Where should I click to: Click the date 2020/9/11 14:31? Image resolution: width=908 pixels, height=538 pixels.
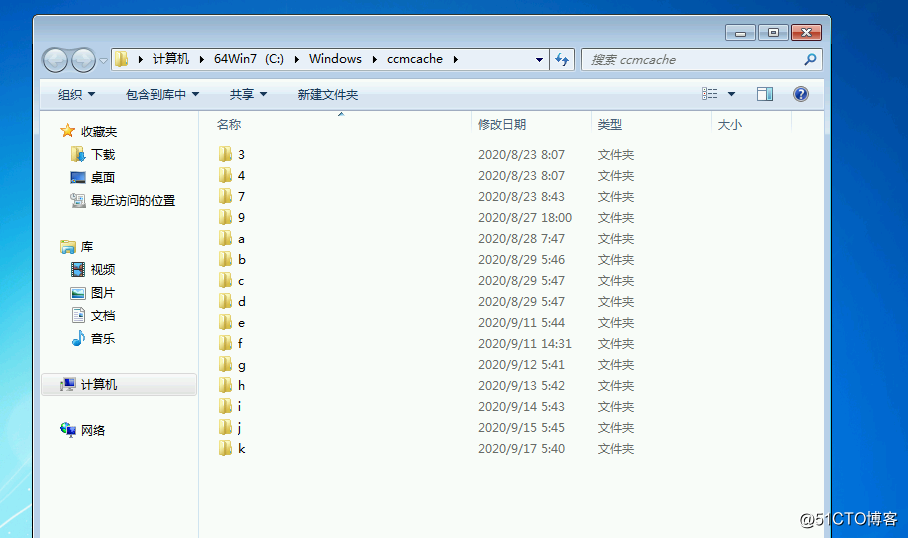click(525, 343)
